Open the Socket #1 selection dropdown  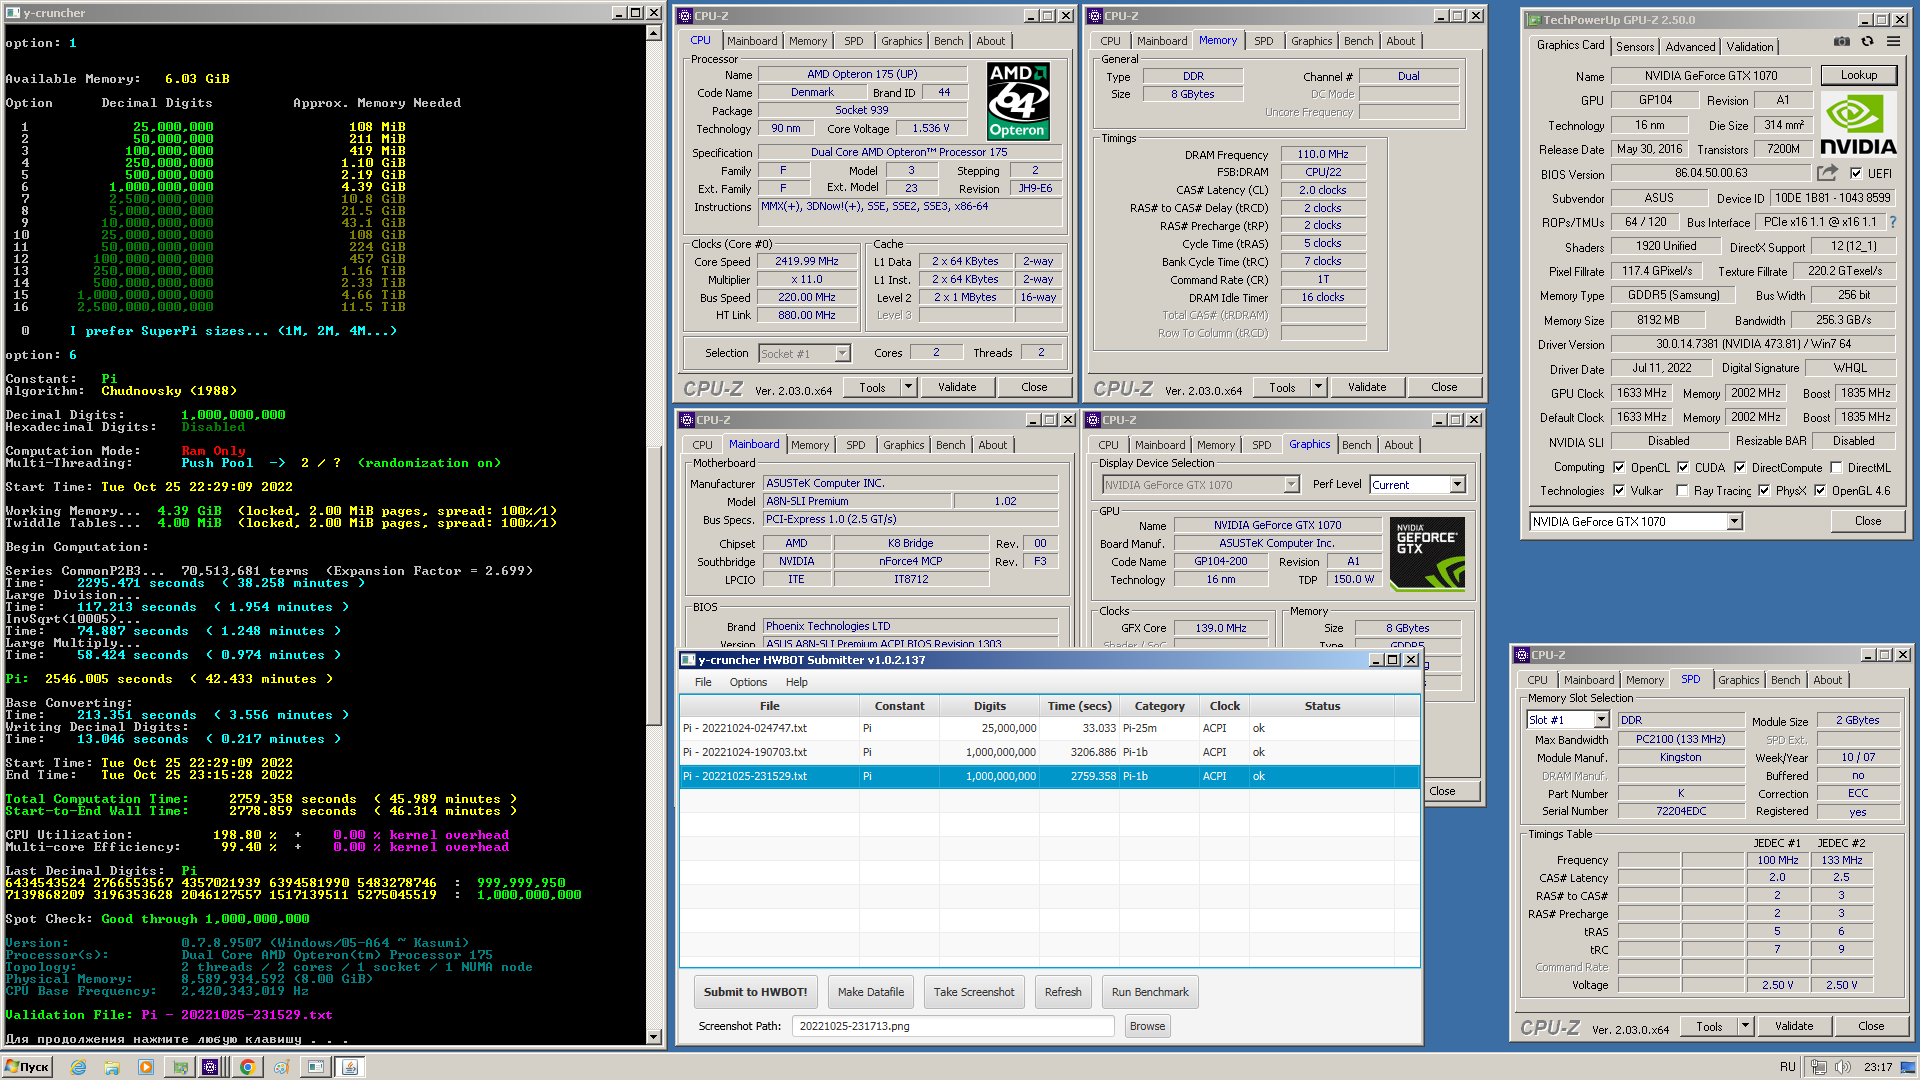click(842, 353)
